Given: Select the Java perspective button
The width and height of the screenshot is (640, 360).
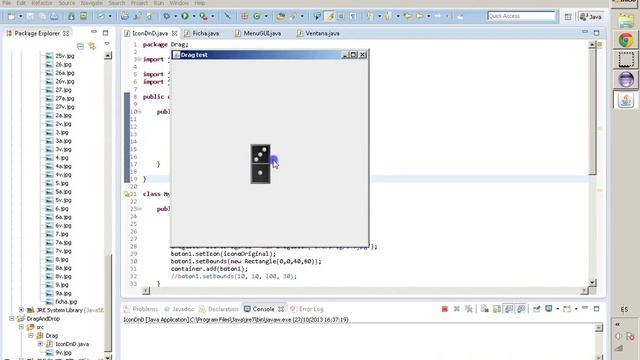Looking at the screenshot, I should pos(591,17).
